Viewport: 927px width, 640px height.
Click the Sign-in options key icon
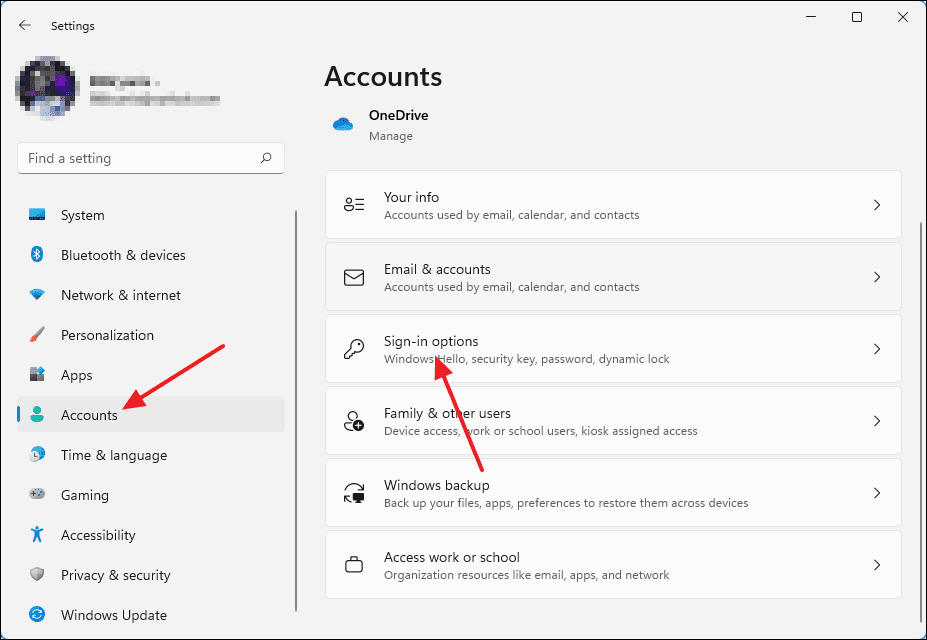point(354,349)
